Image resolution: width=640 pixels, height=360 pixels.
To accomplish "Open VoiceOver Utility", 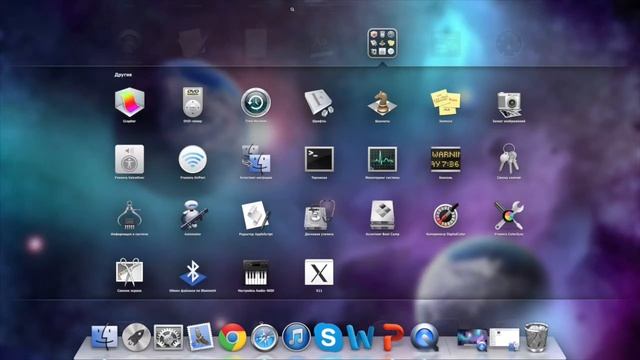I will (129, 159).
